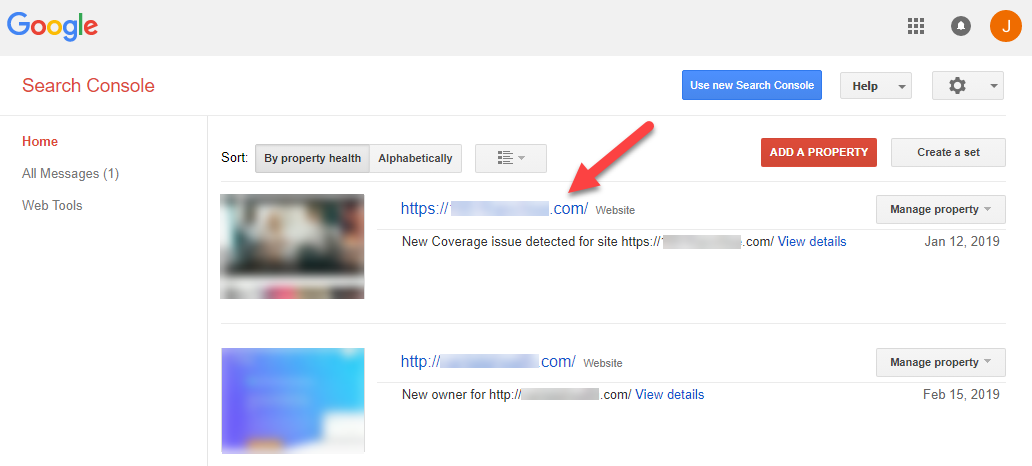Open the Google apps grid icon

point(916,26)
